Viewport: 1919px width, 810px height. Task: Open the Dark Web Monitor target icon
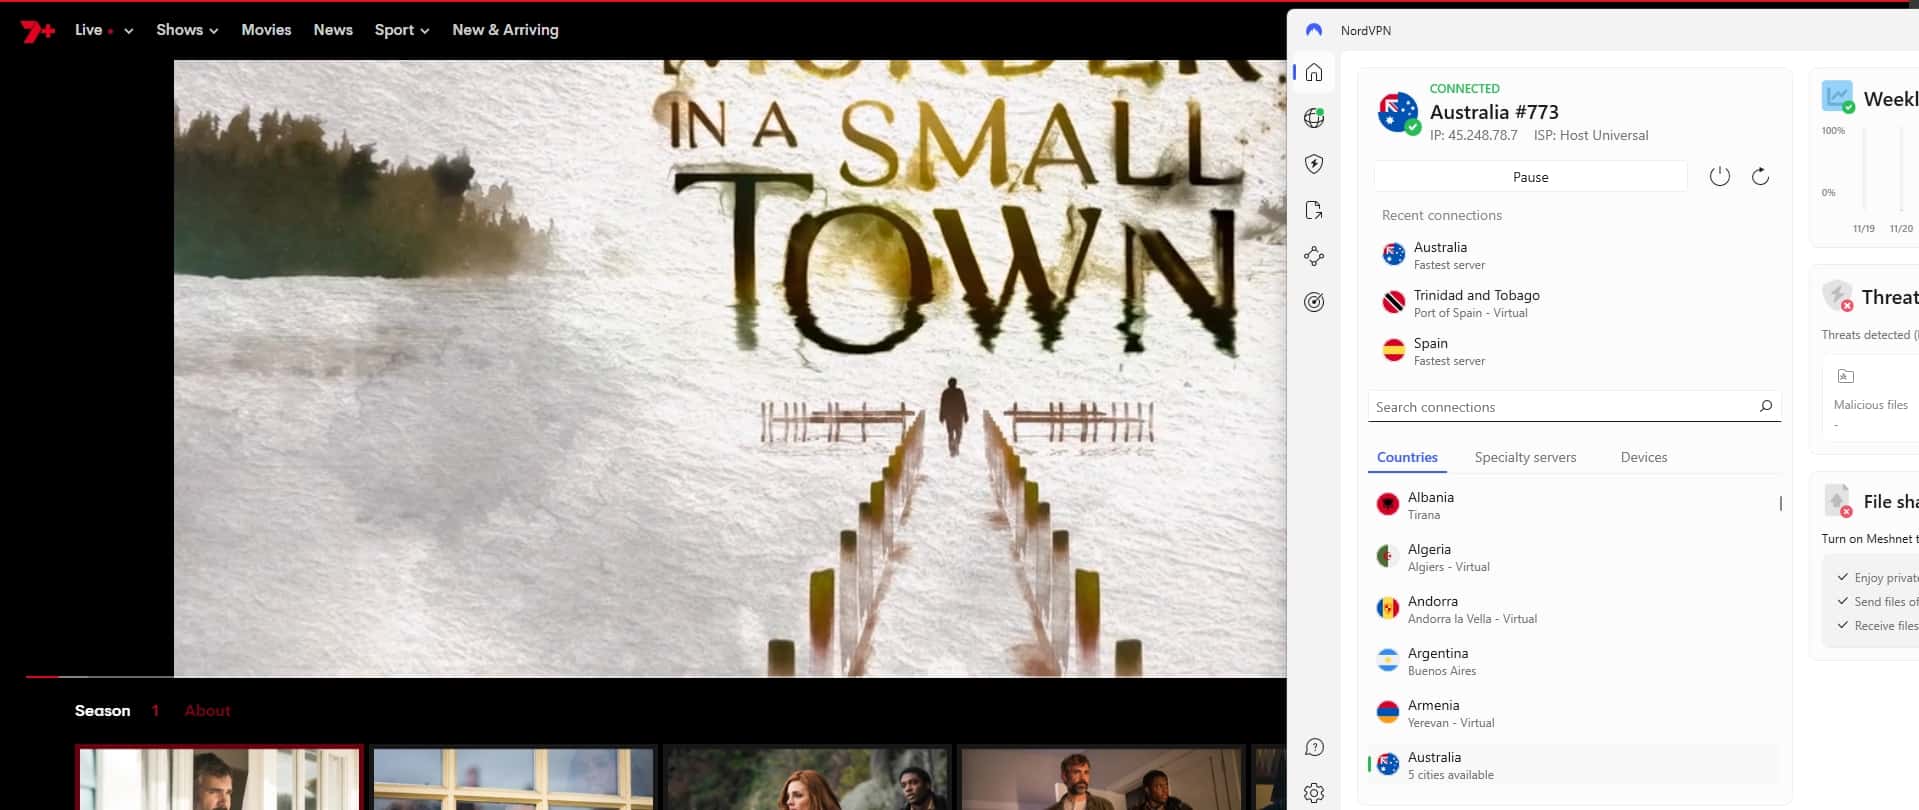pyautogui.click(x=1314, y=302)
